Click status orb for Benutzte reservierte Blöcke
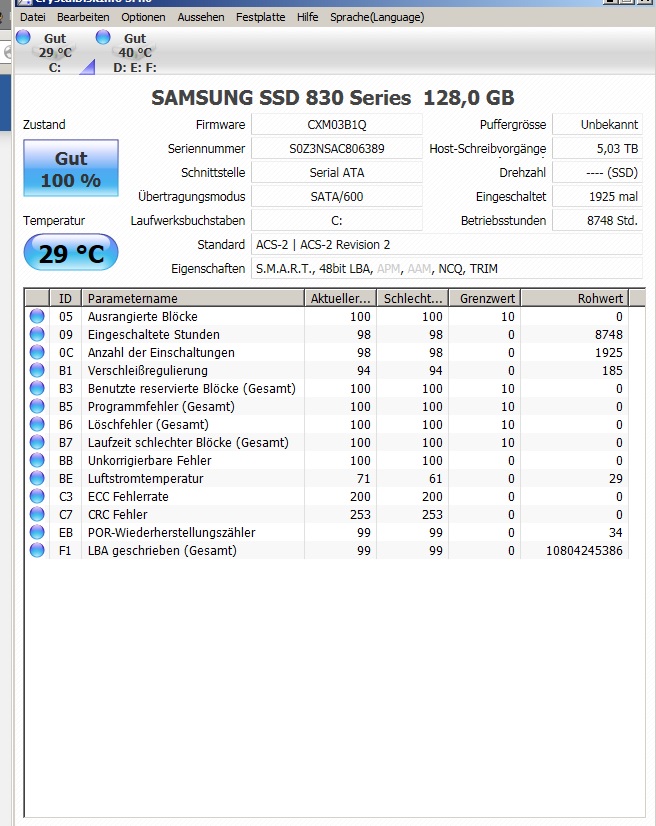Screen dimensions: 656x826 37,388
